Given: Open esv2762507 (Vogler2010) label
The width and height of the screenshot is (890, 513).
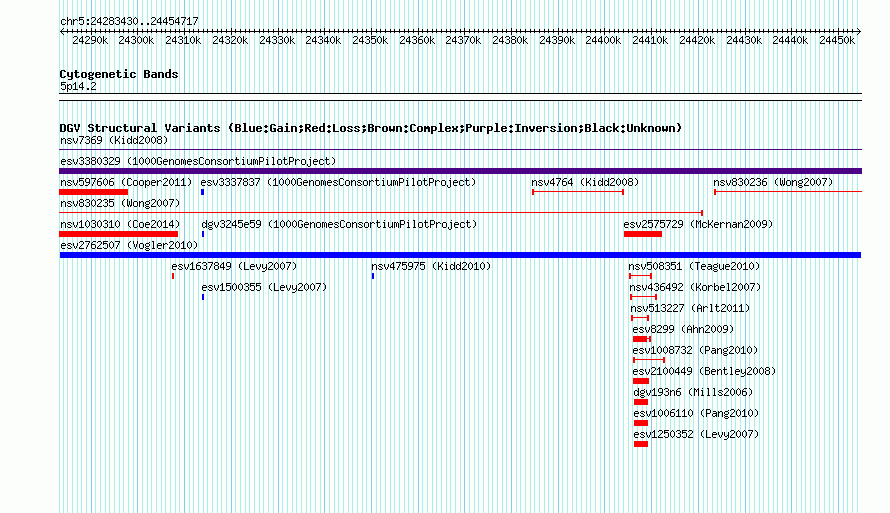Looking at the screenshot, I should tap(129, 245).
